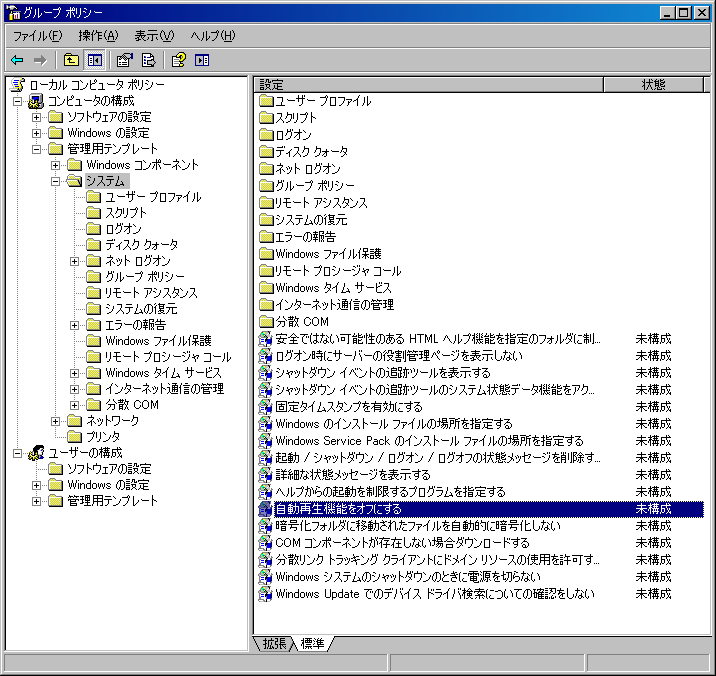
Task: Expand the ネットワーク tree node
Action: (56, 421)
